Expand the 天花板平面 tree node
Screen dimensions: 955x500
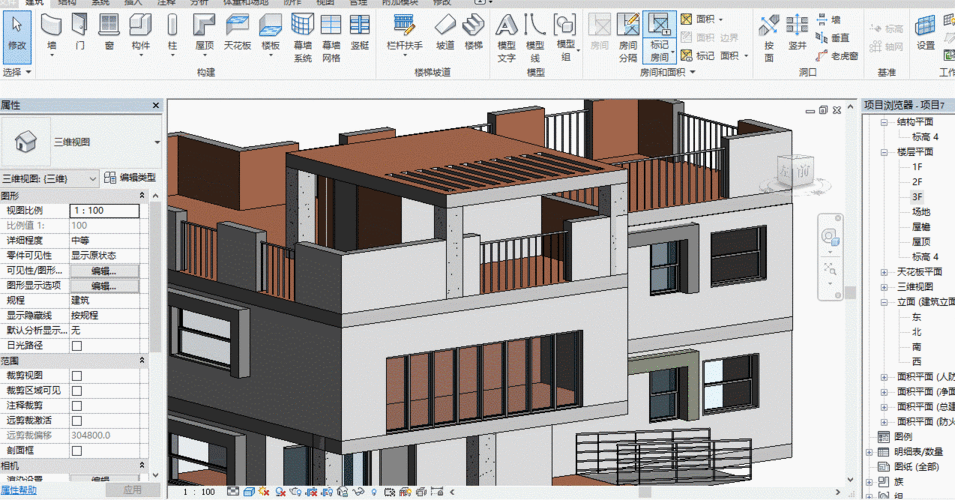pyautogui.click(x=884, y=272)
